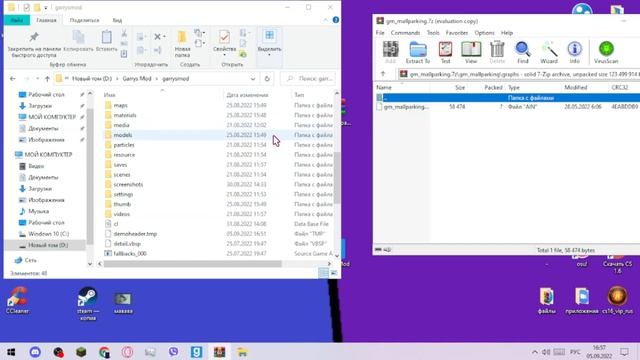
Task: Run VirusScan in WinRAR toolbar
Action: (x=606, y=52)
